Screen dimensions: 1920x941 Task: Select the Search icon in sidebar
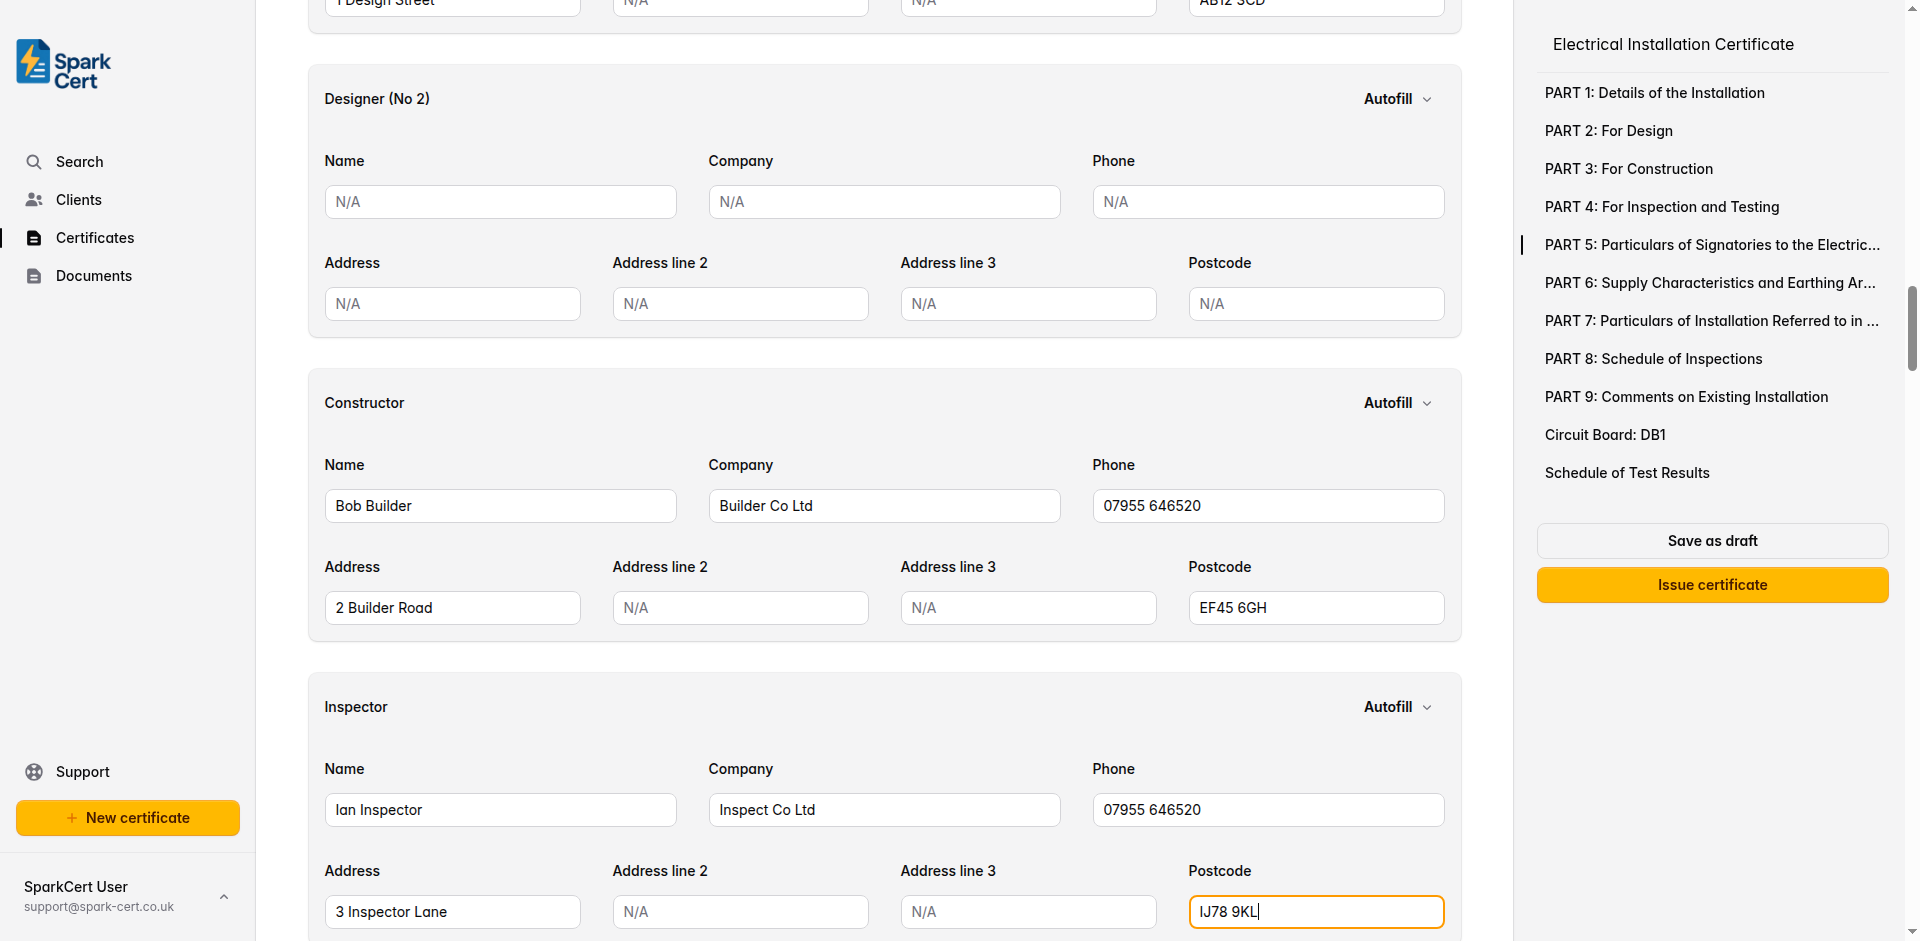[34, 161]
